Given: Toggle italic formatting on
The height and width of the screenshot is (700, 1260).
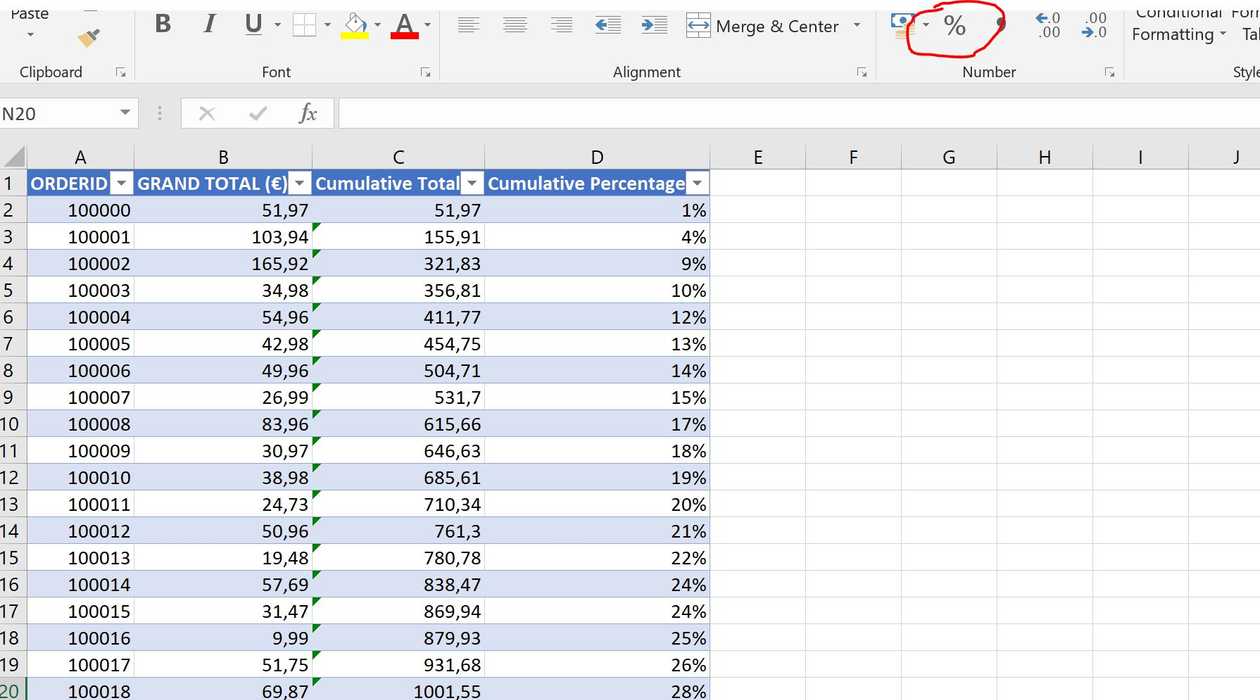Looking at the screenshot, I should (x=207, y=25).
